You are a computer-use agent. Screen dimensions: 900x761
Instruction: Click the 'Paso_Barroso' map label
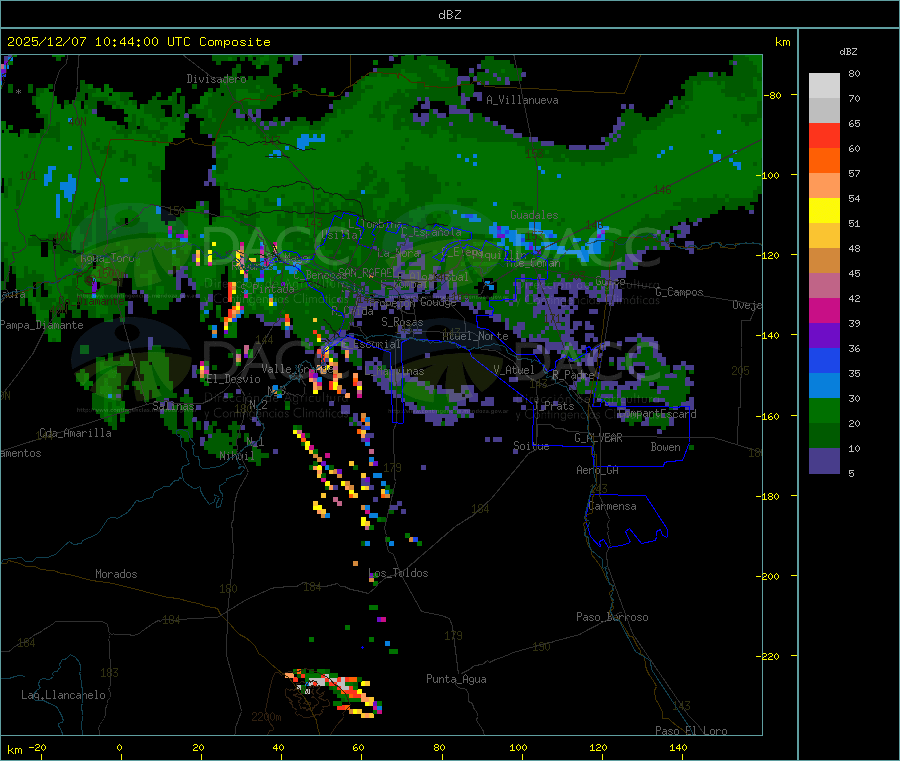612,617
